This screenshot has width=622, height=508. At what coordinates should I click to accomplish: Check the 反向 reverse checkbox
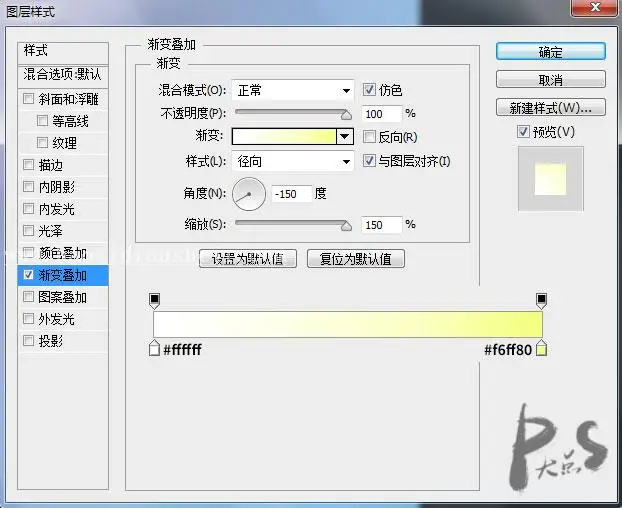point(369,137)
